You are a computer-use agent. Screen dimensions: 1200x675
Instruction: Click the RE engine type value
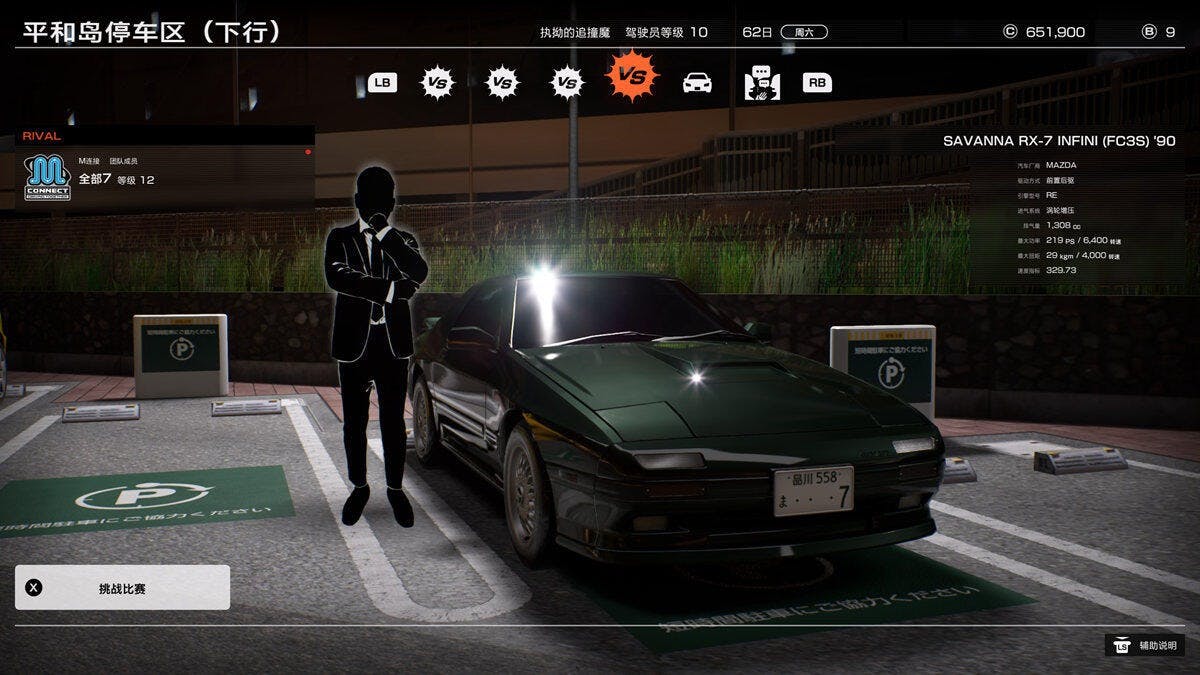click(1052, 195)
